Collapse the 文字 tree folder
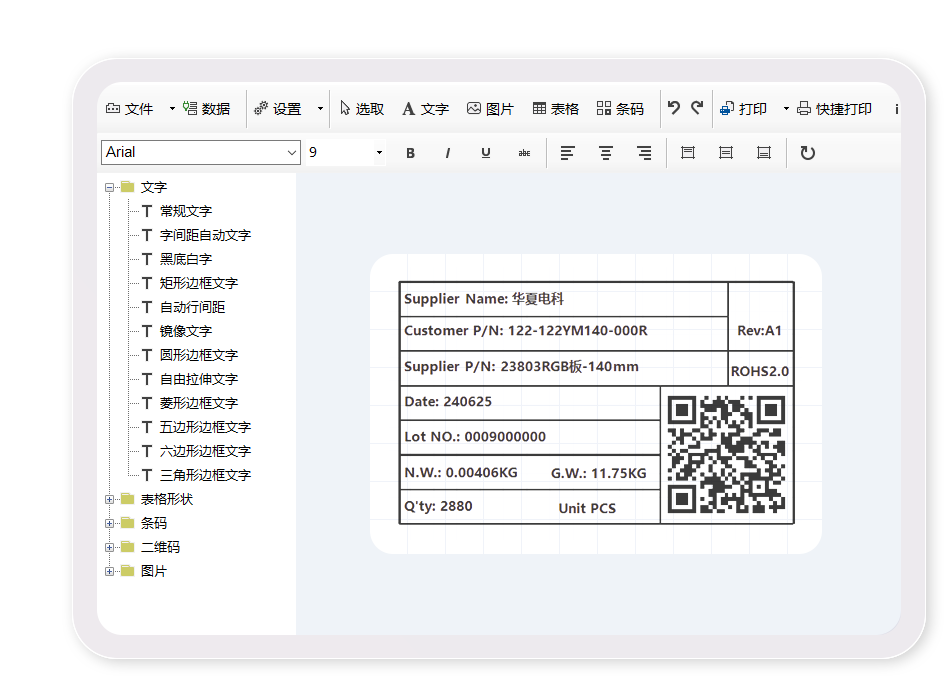 [110, 187]
